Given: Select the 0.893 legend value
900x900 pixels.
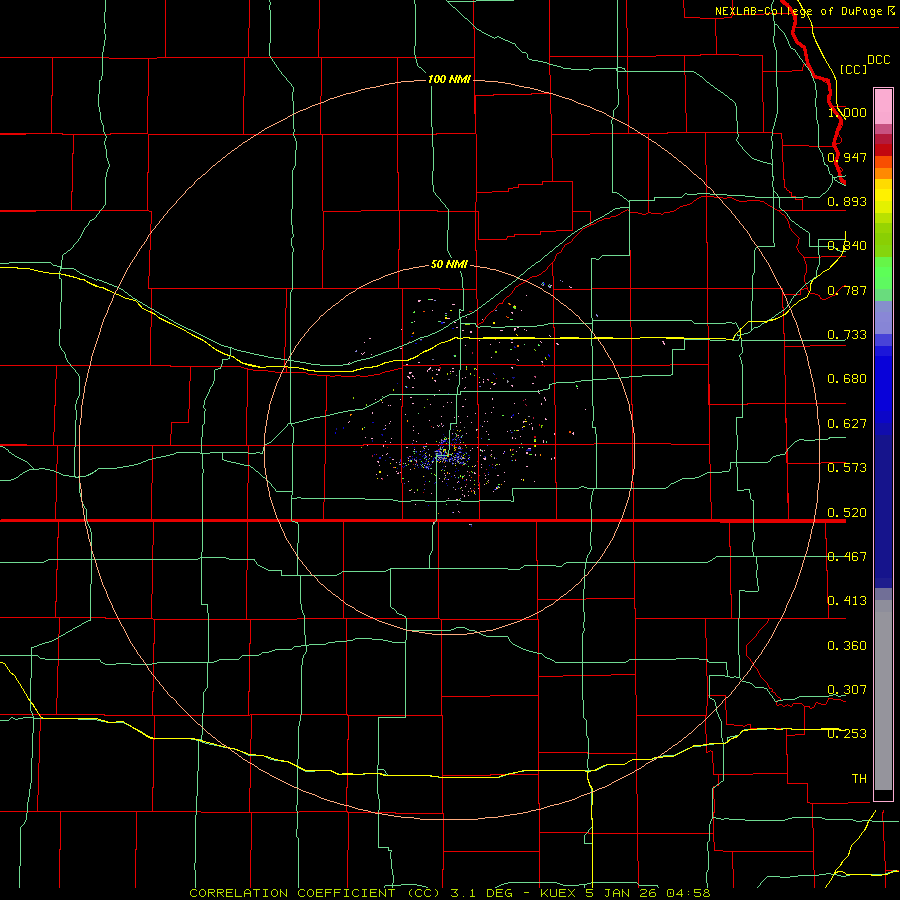Looking at the screenshot, I should (x=847, y=201).
